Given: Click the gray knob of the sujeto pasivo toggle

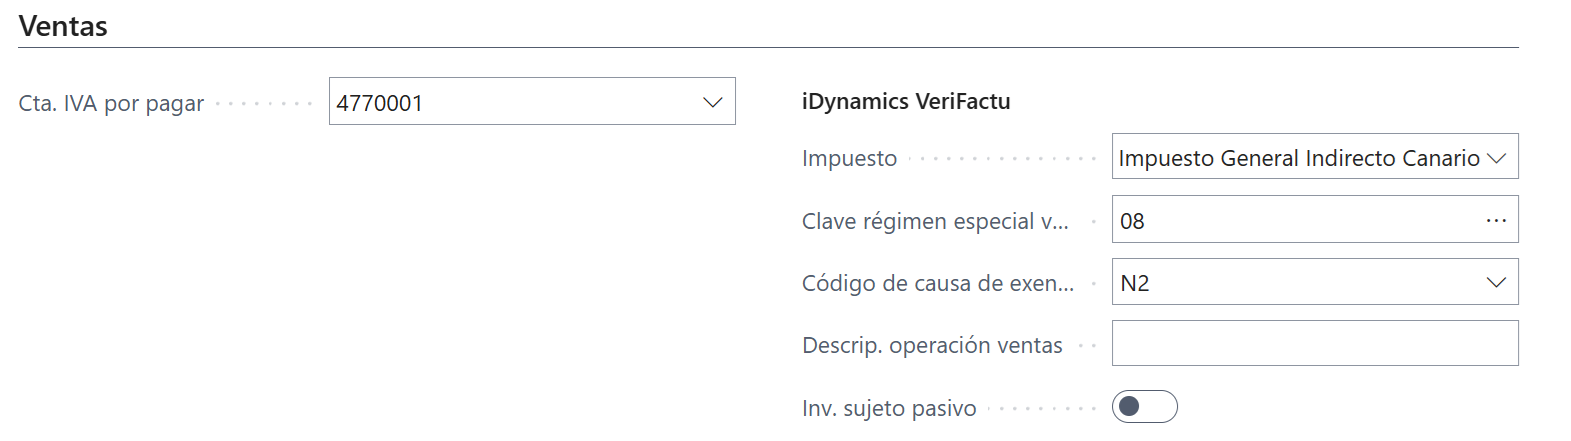Looking at the screenshot, I should click(1130, 407).
